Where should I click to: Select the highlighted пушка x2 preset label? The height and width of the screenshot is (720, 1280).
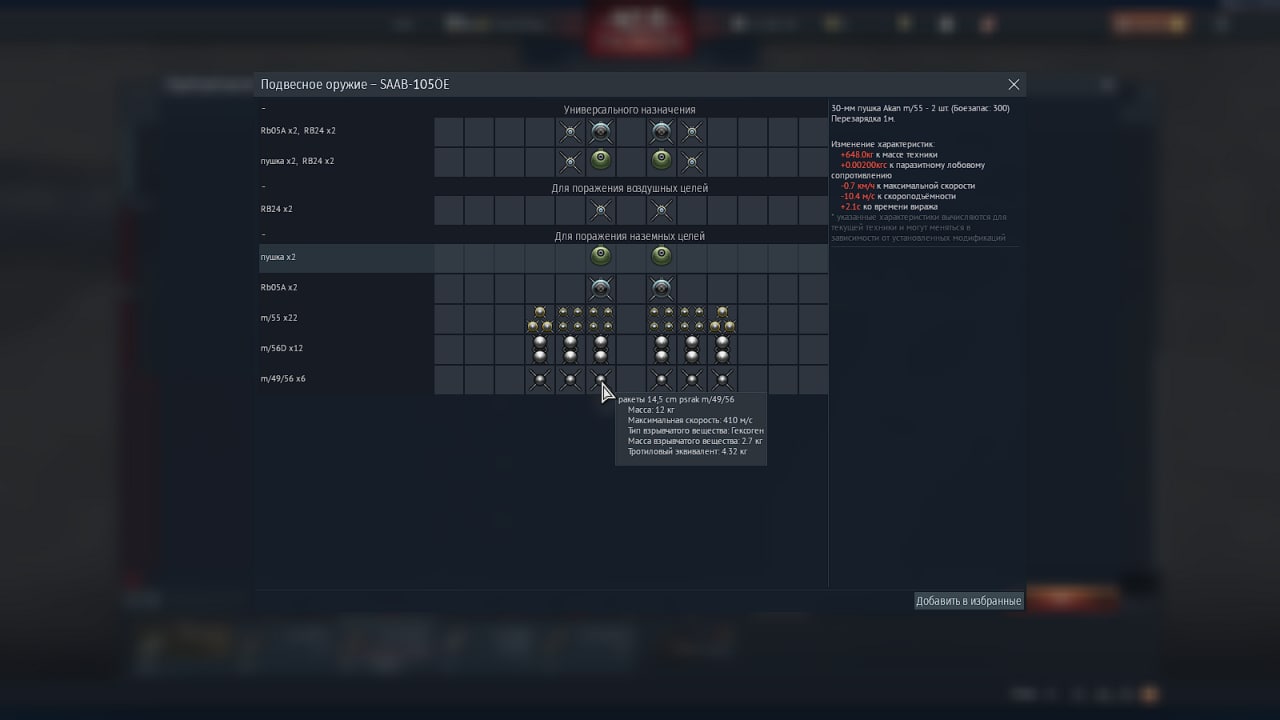point(278,257)
